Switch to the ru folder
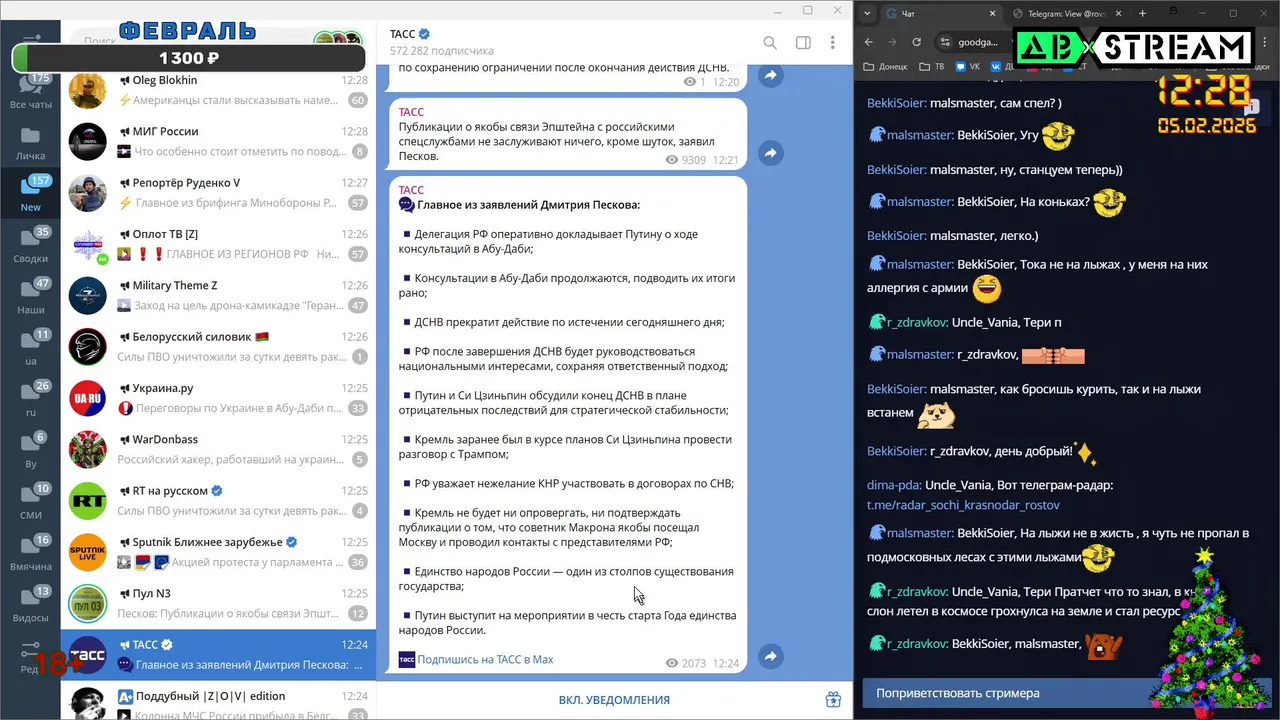The image size is (1280, 720). [x=31, y=399]
